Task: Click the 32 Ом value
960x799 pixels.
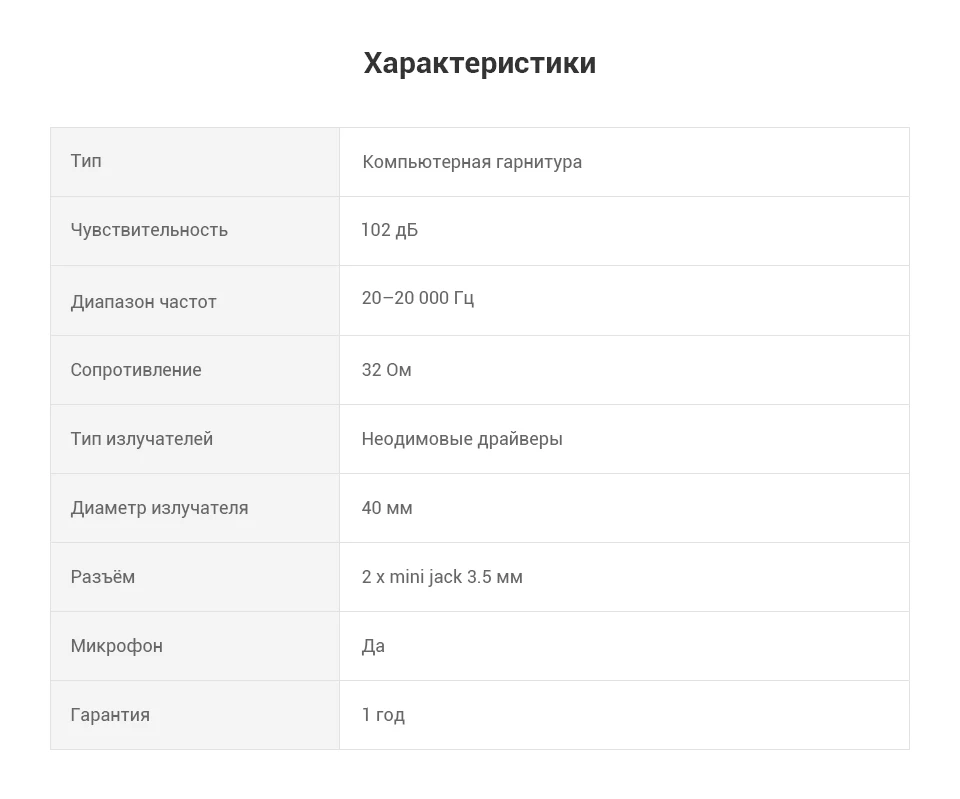Action: pos(386,370)
